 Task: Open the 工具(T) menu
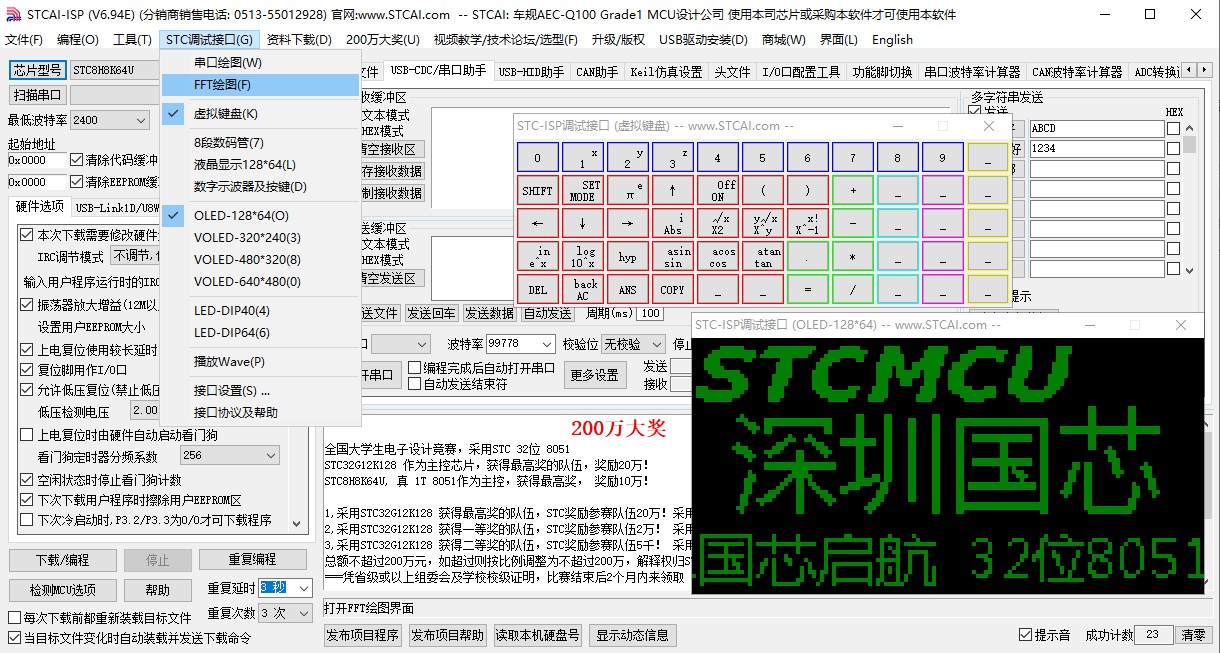(132, 40)
